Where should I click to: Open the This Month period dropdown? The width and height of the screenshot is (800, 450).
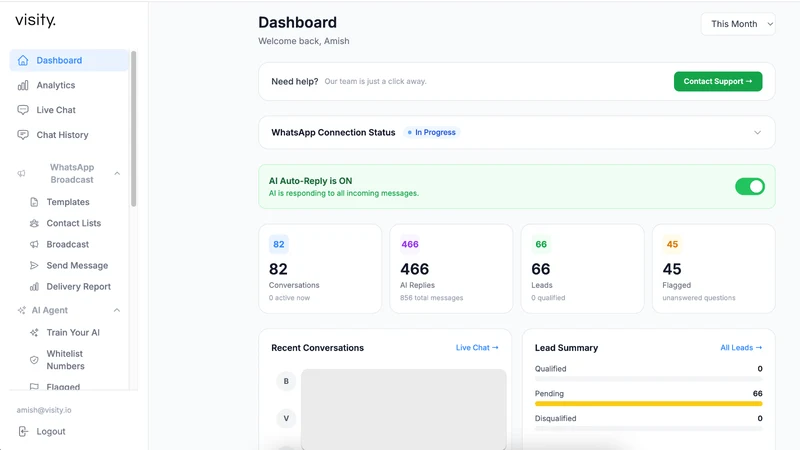point(738,24)
